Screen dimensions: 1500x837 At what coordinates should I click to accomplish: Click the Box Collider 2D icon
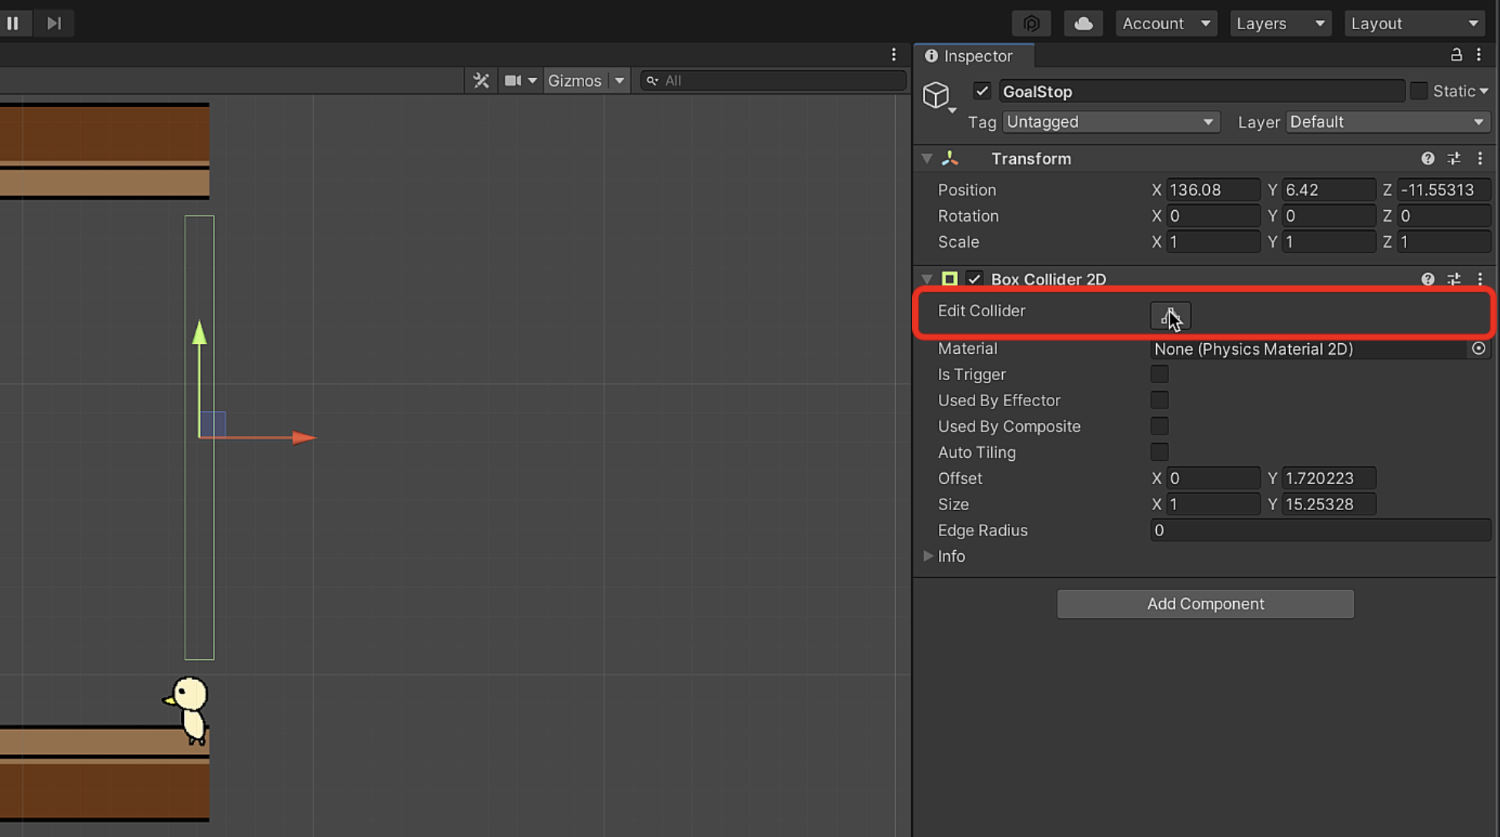click(x=950, y=279)
